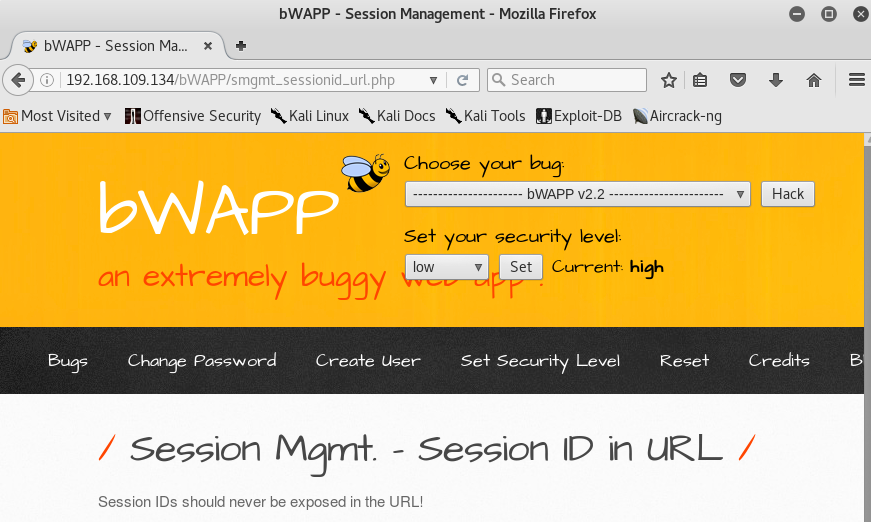Open the Most Visited bookmarks folder
Screen dimensions: 871x522
[57, 116]
